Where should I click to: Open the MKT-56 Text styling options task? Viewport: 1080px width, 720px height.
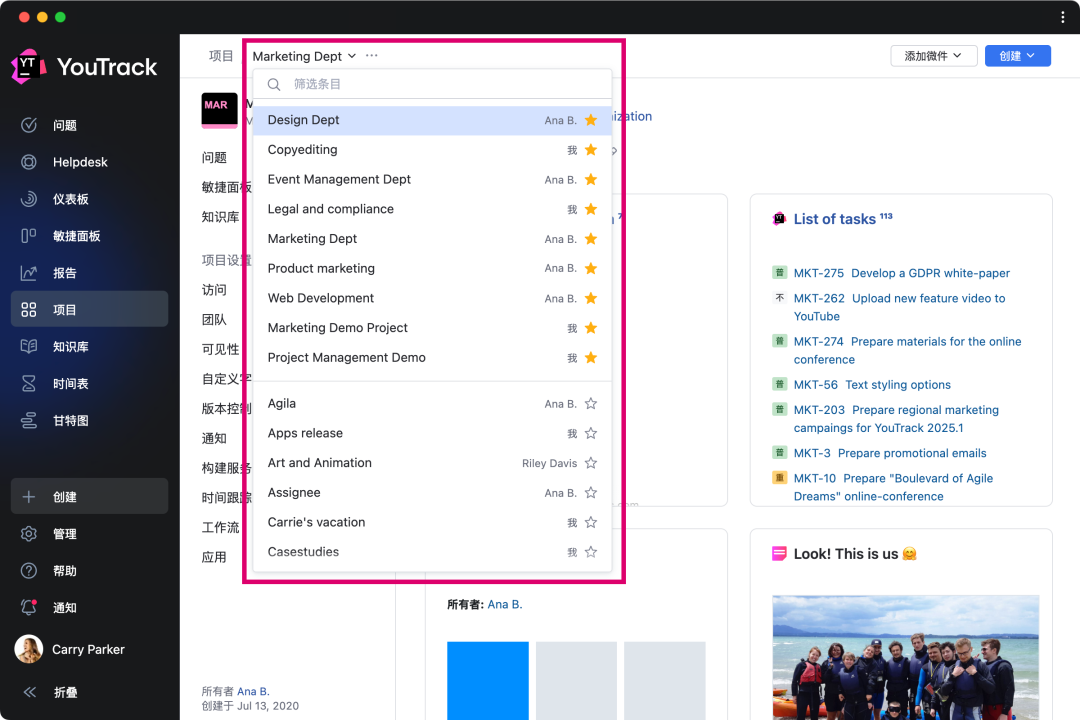[872, 384]
